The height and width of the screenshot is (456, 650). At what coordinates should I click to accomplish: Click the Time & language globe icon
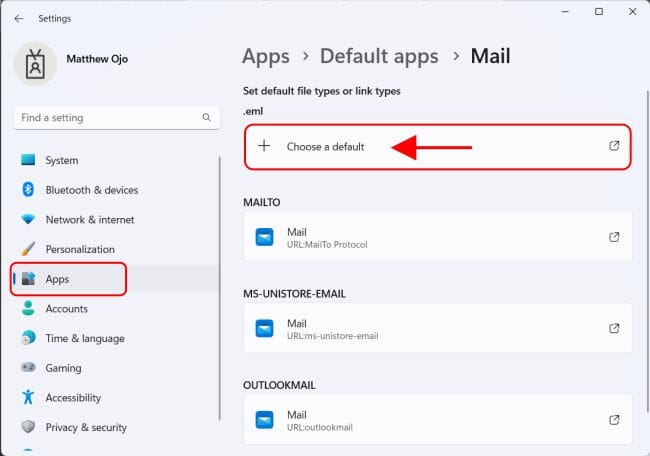tap(28, 338)
